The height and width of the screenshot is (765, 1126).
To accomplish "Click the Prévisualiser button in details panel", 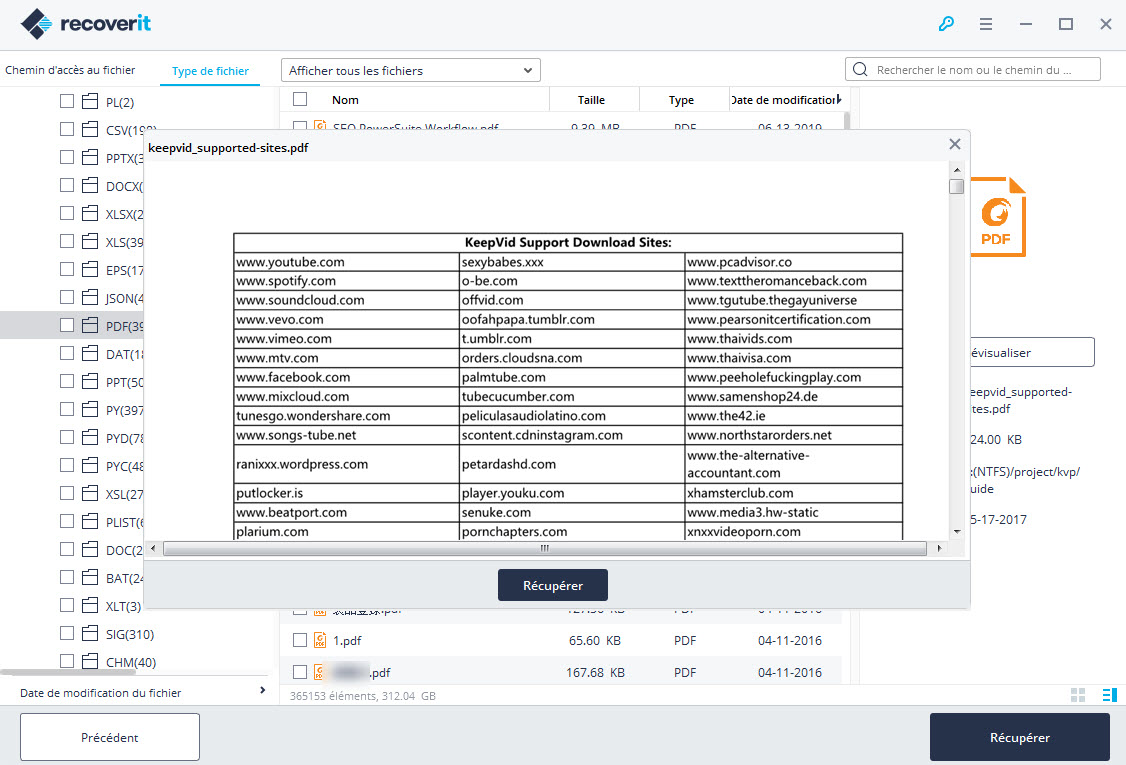I will pyautogui.click(x=1032, y=353).
